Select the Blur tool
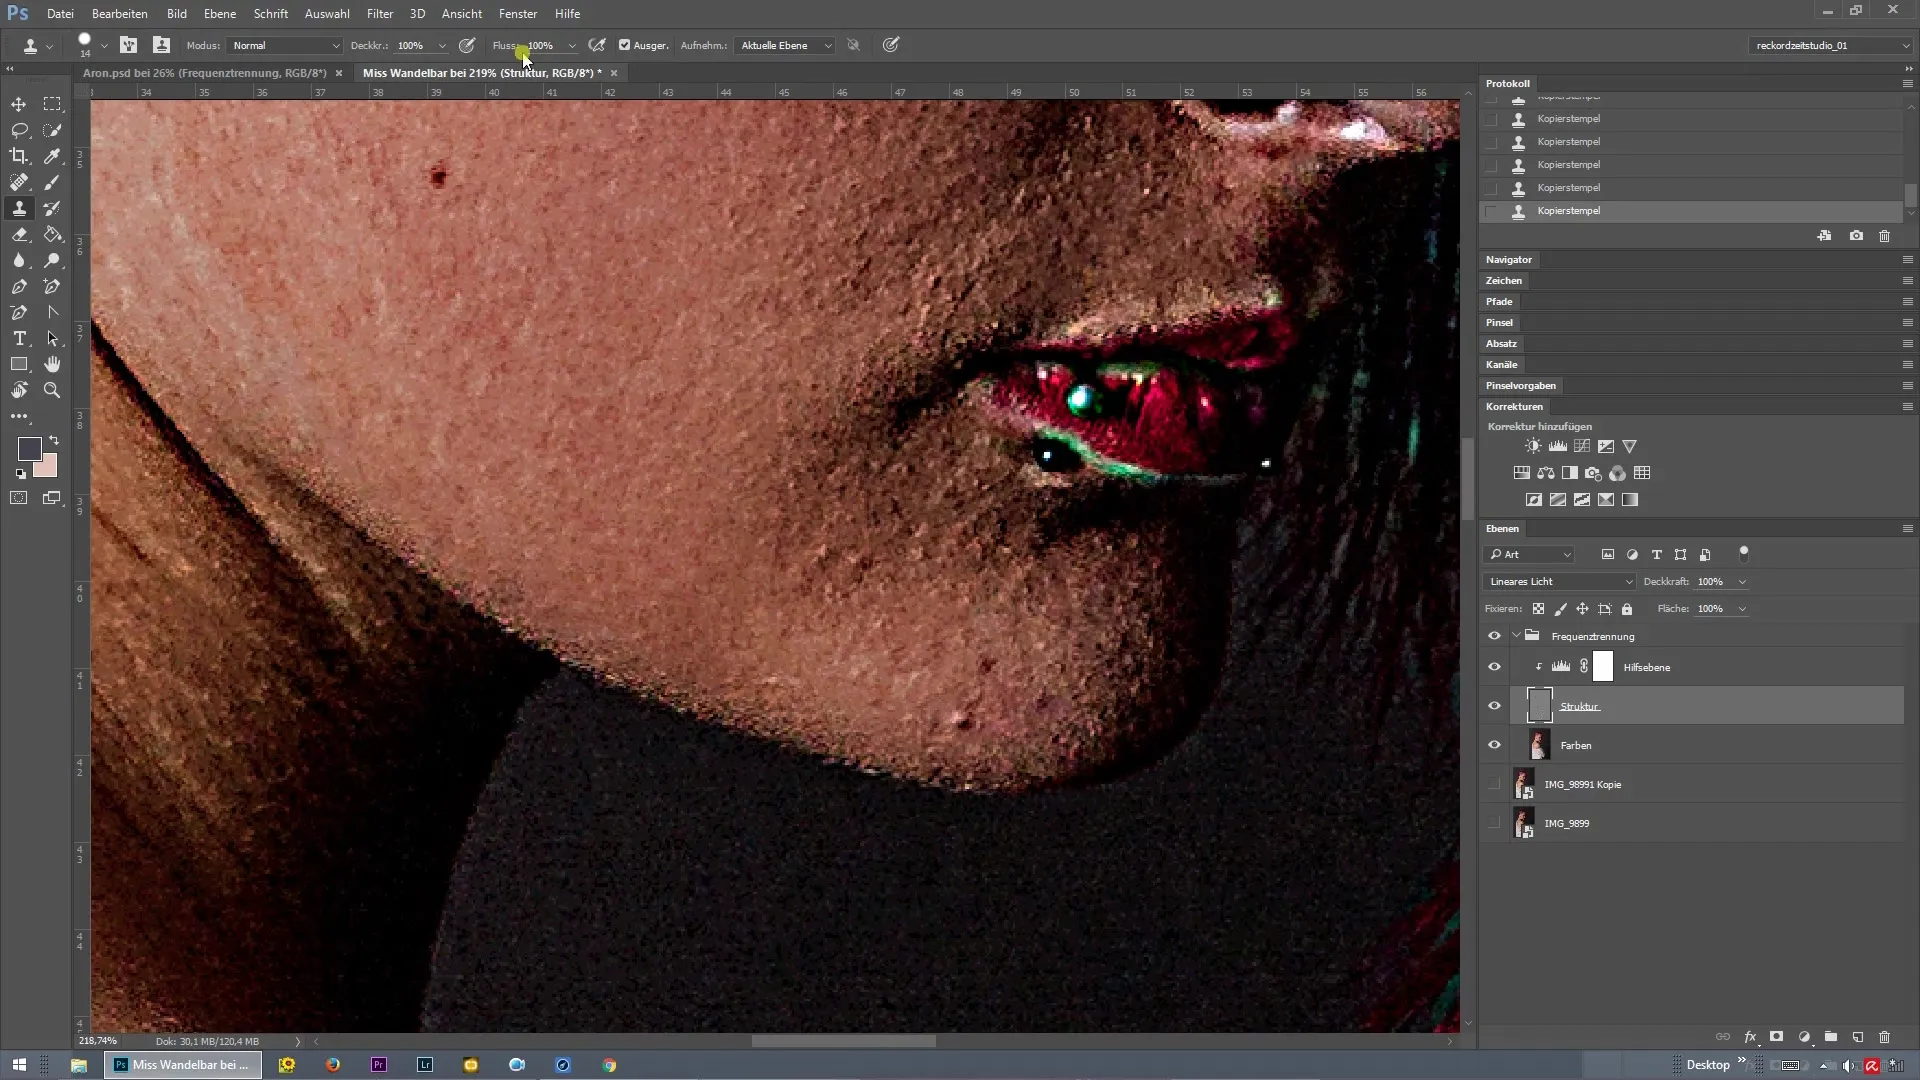Viewport: 1920px width, 1080px height. coord(19,260)
